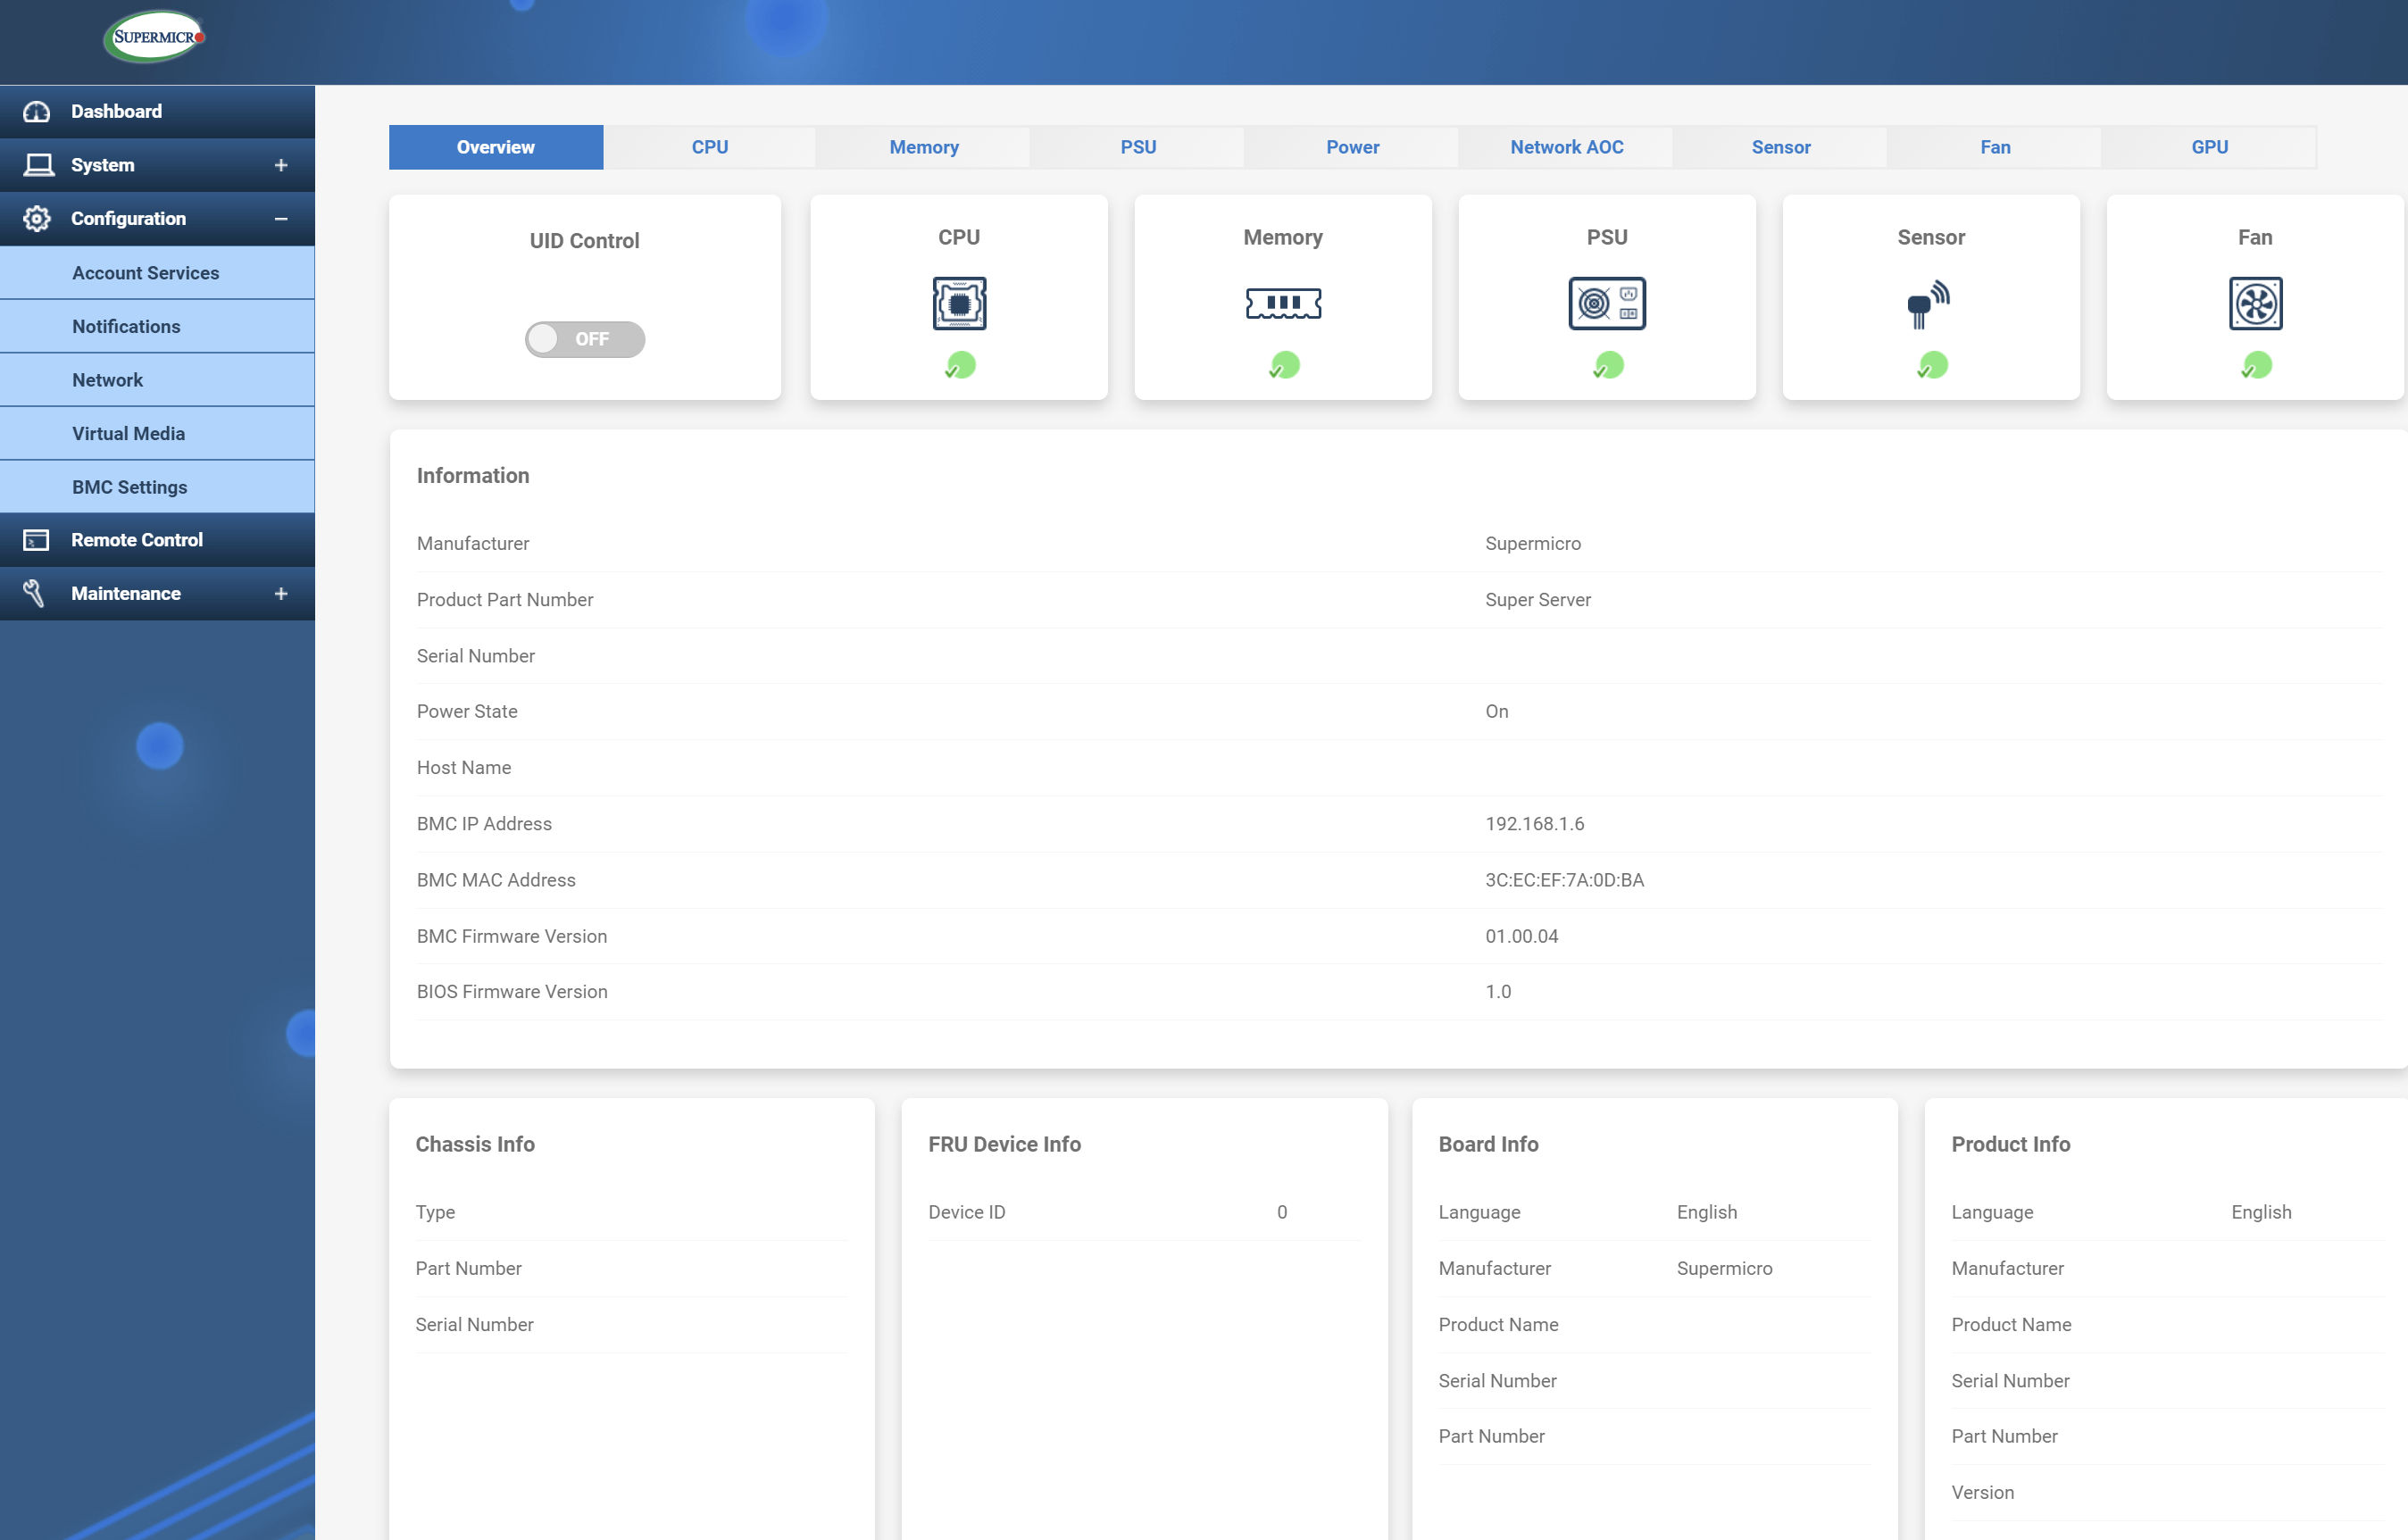Click the green CPU health status indicator
Image resolution: width=2408 pixels, height=1540 pixels.
coord(959,366)
